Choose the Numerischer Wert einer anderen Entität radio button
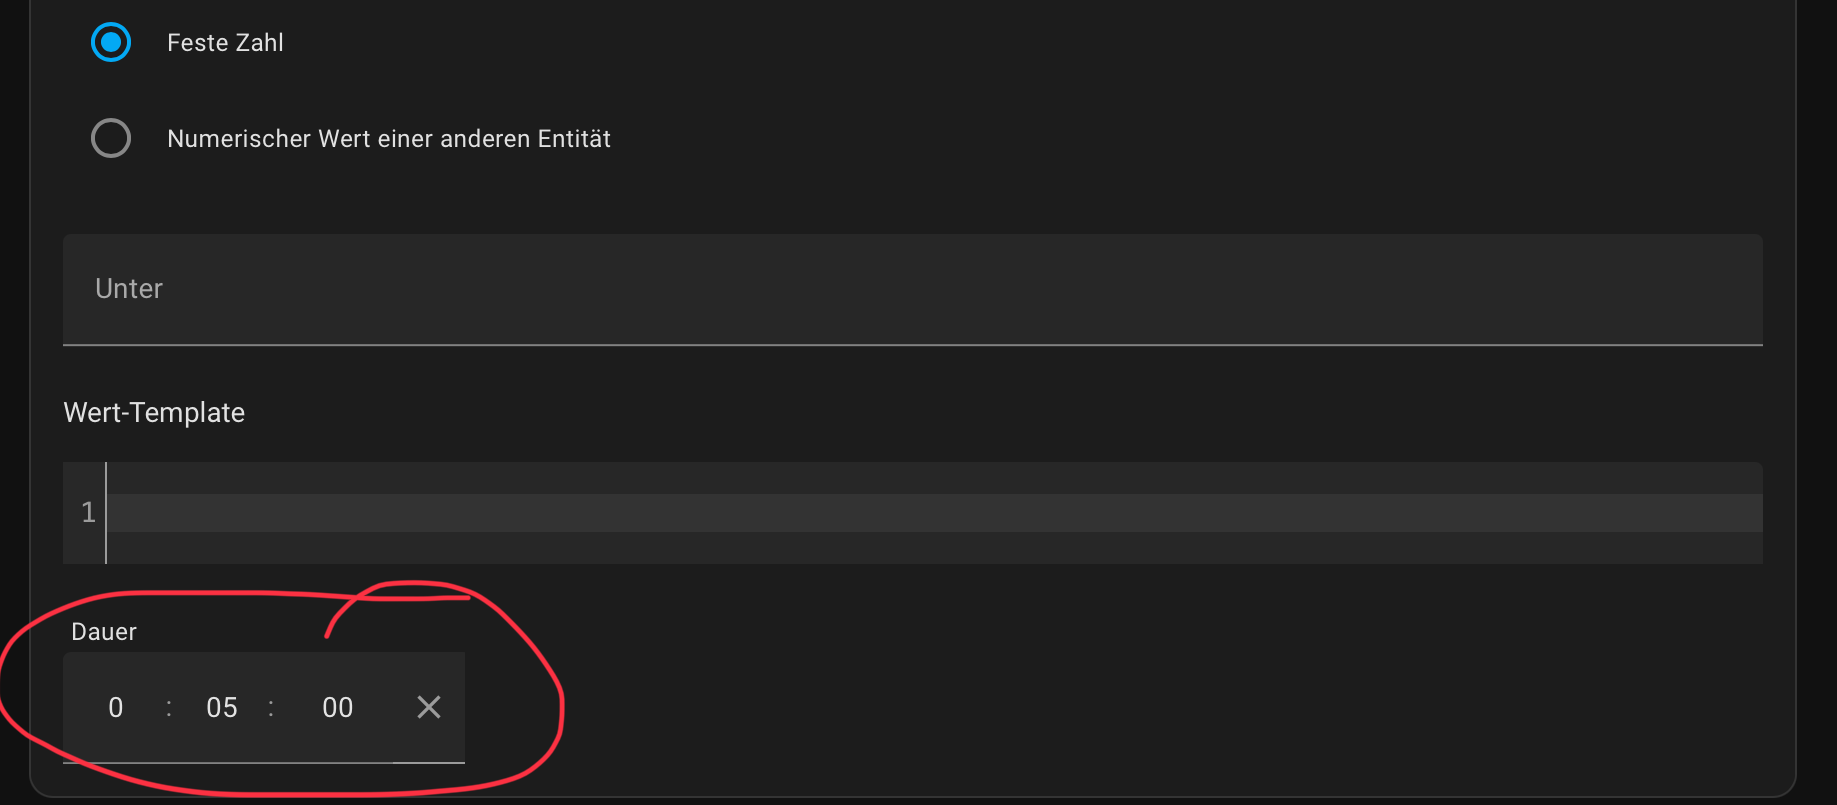Viewport: 1837px width, 805px height. (x=111, y=138)
